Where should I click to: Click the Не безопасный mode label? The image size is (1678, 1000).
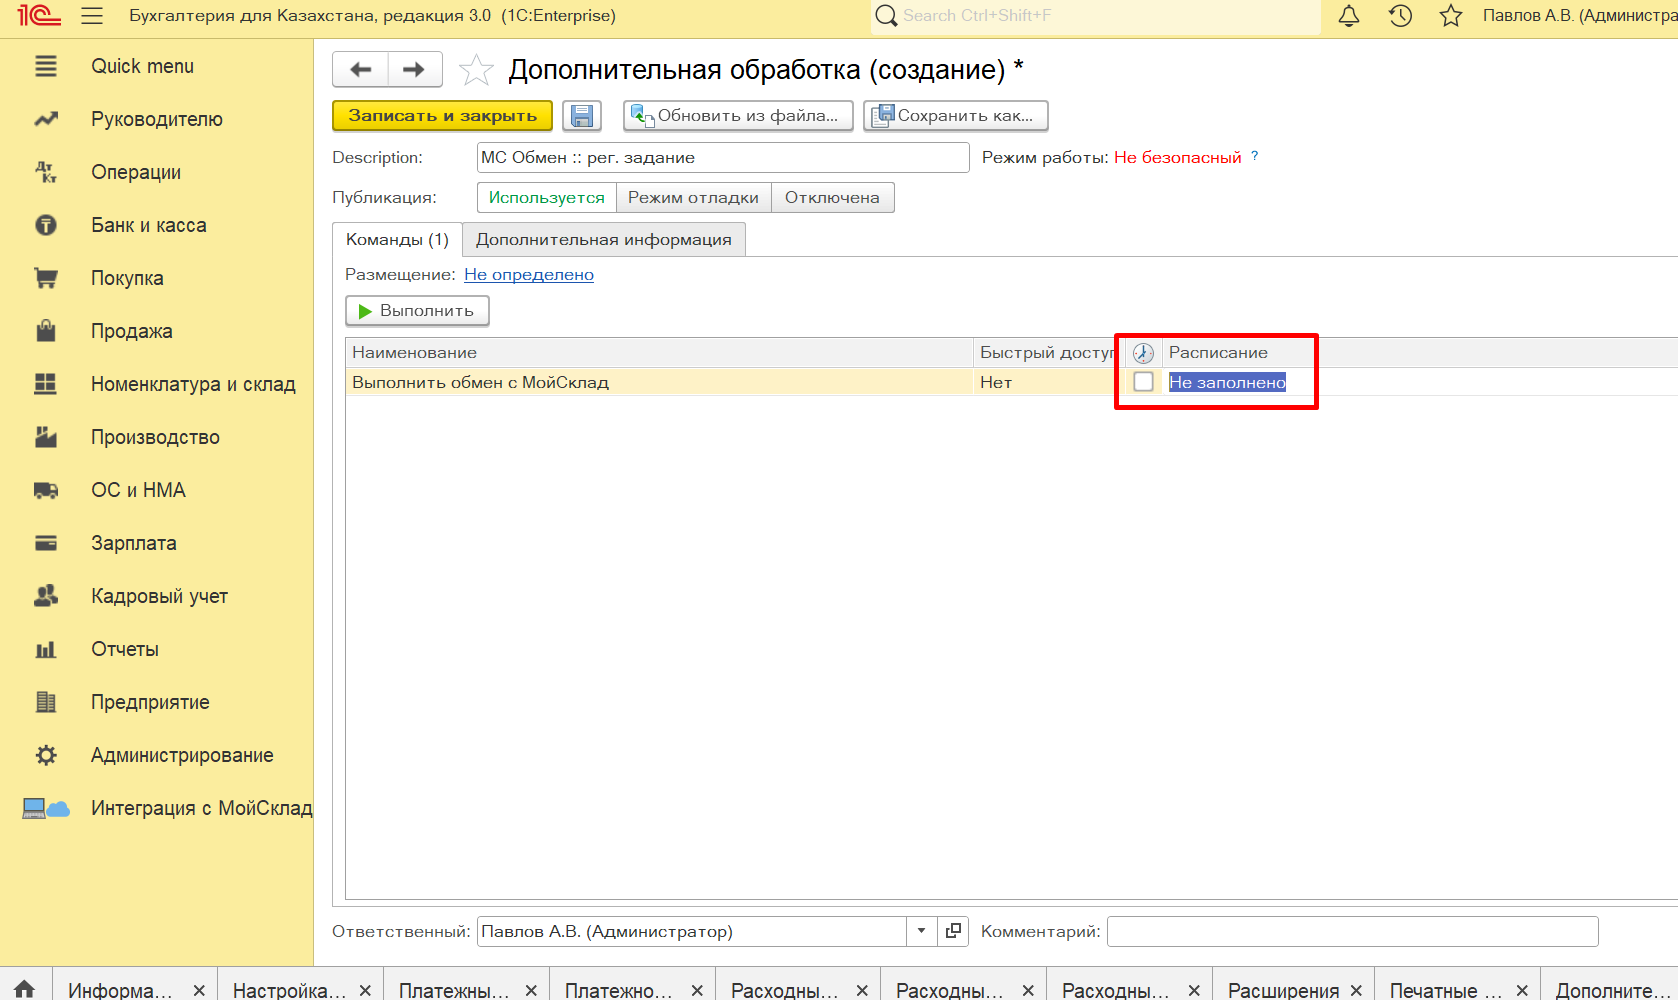[x=1177, y=158]
